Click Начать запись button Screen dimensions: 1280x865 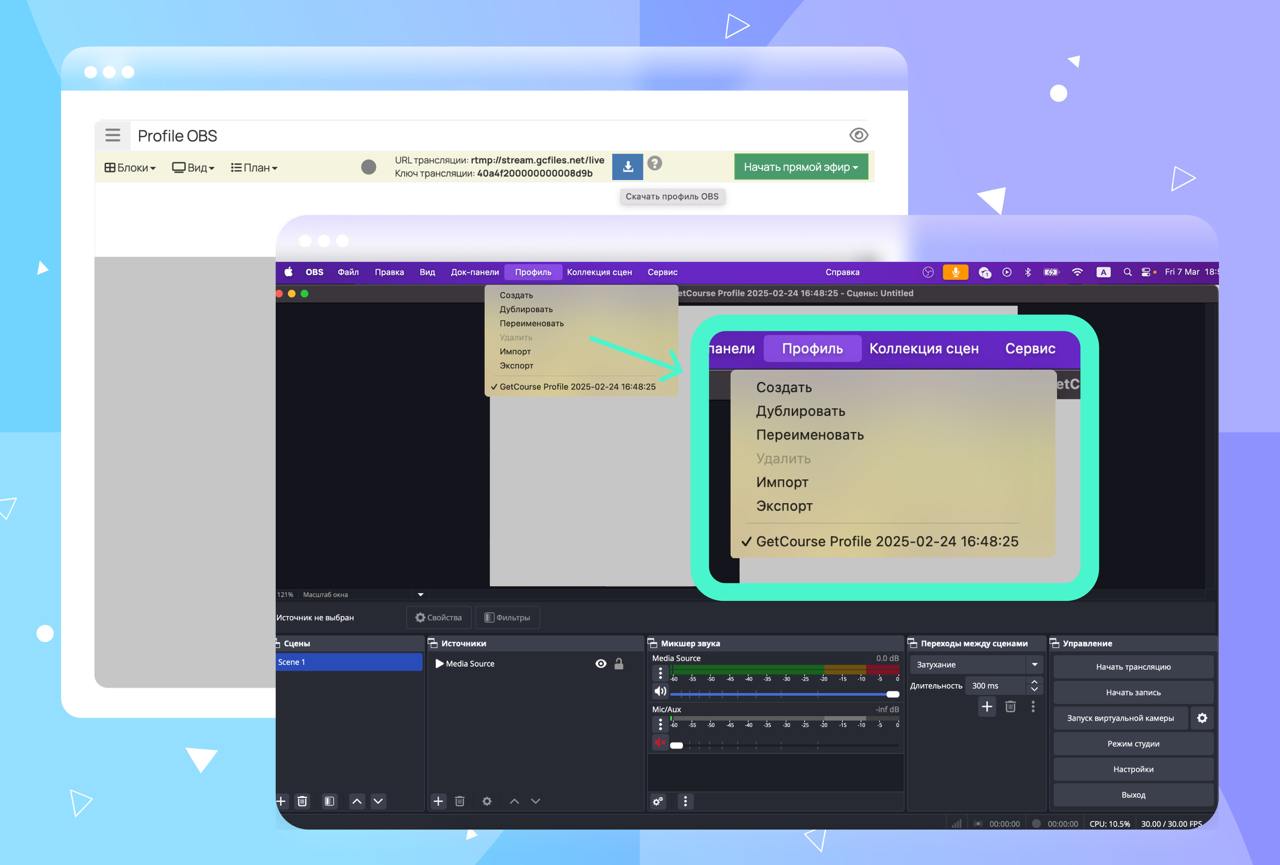click(x=1133, y=692)
